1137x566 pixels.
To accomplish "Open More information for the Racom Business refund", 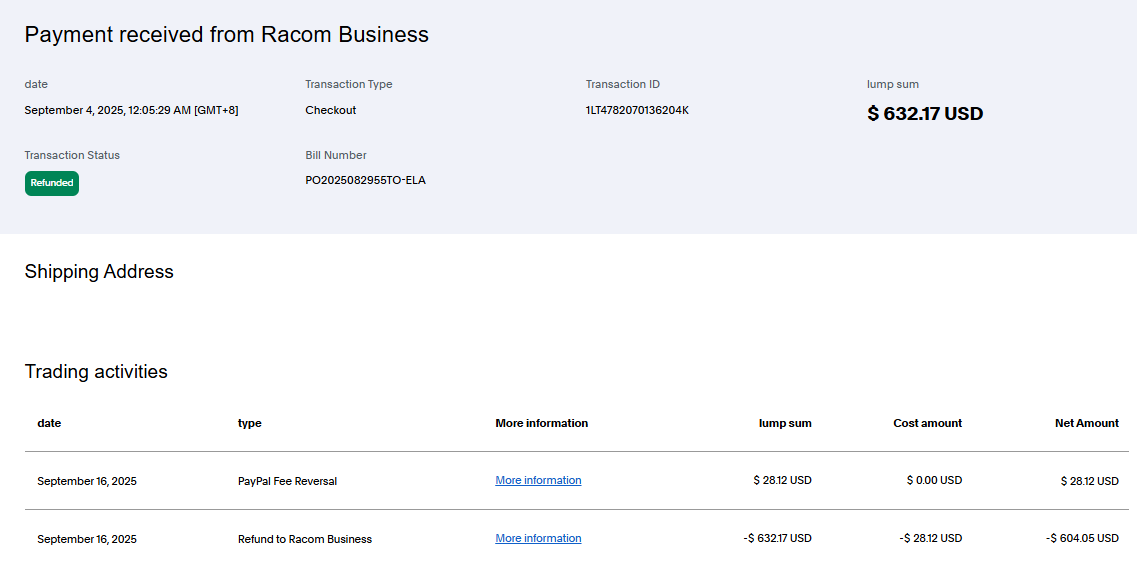I will point(538,538).
